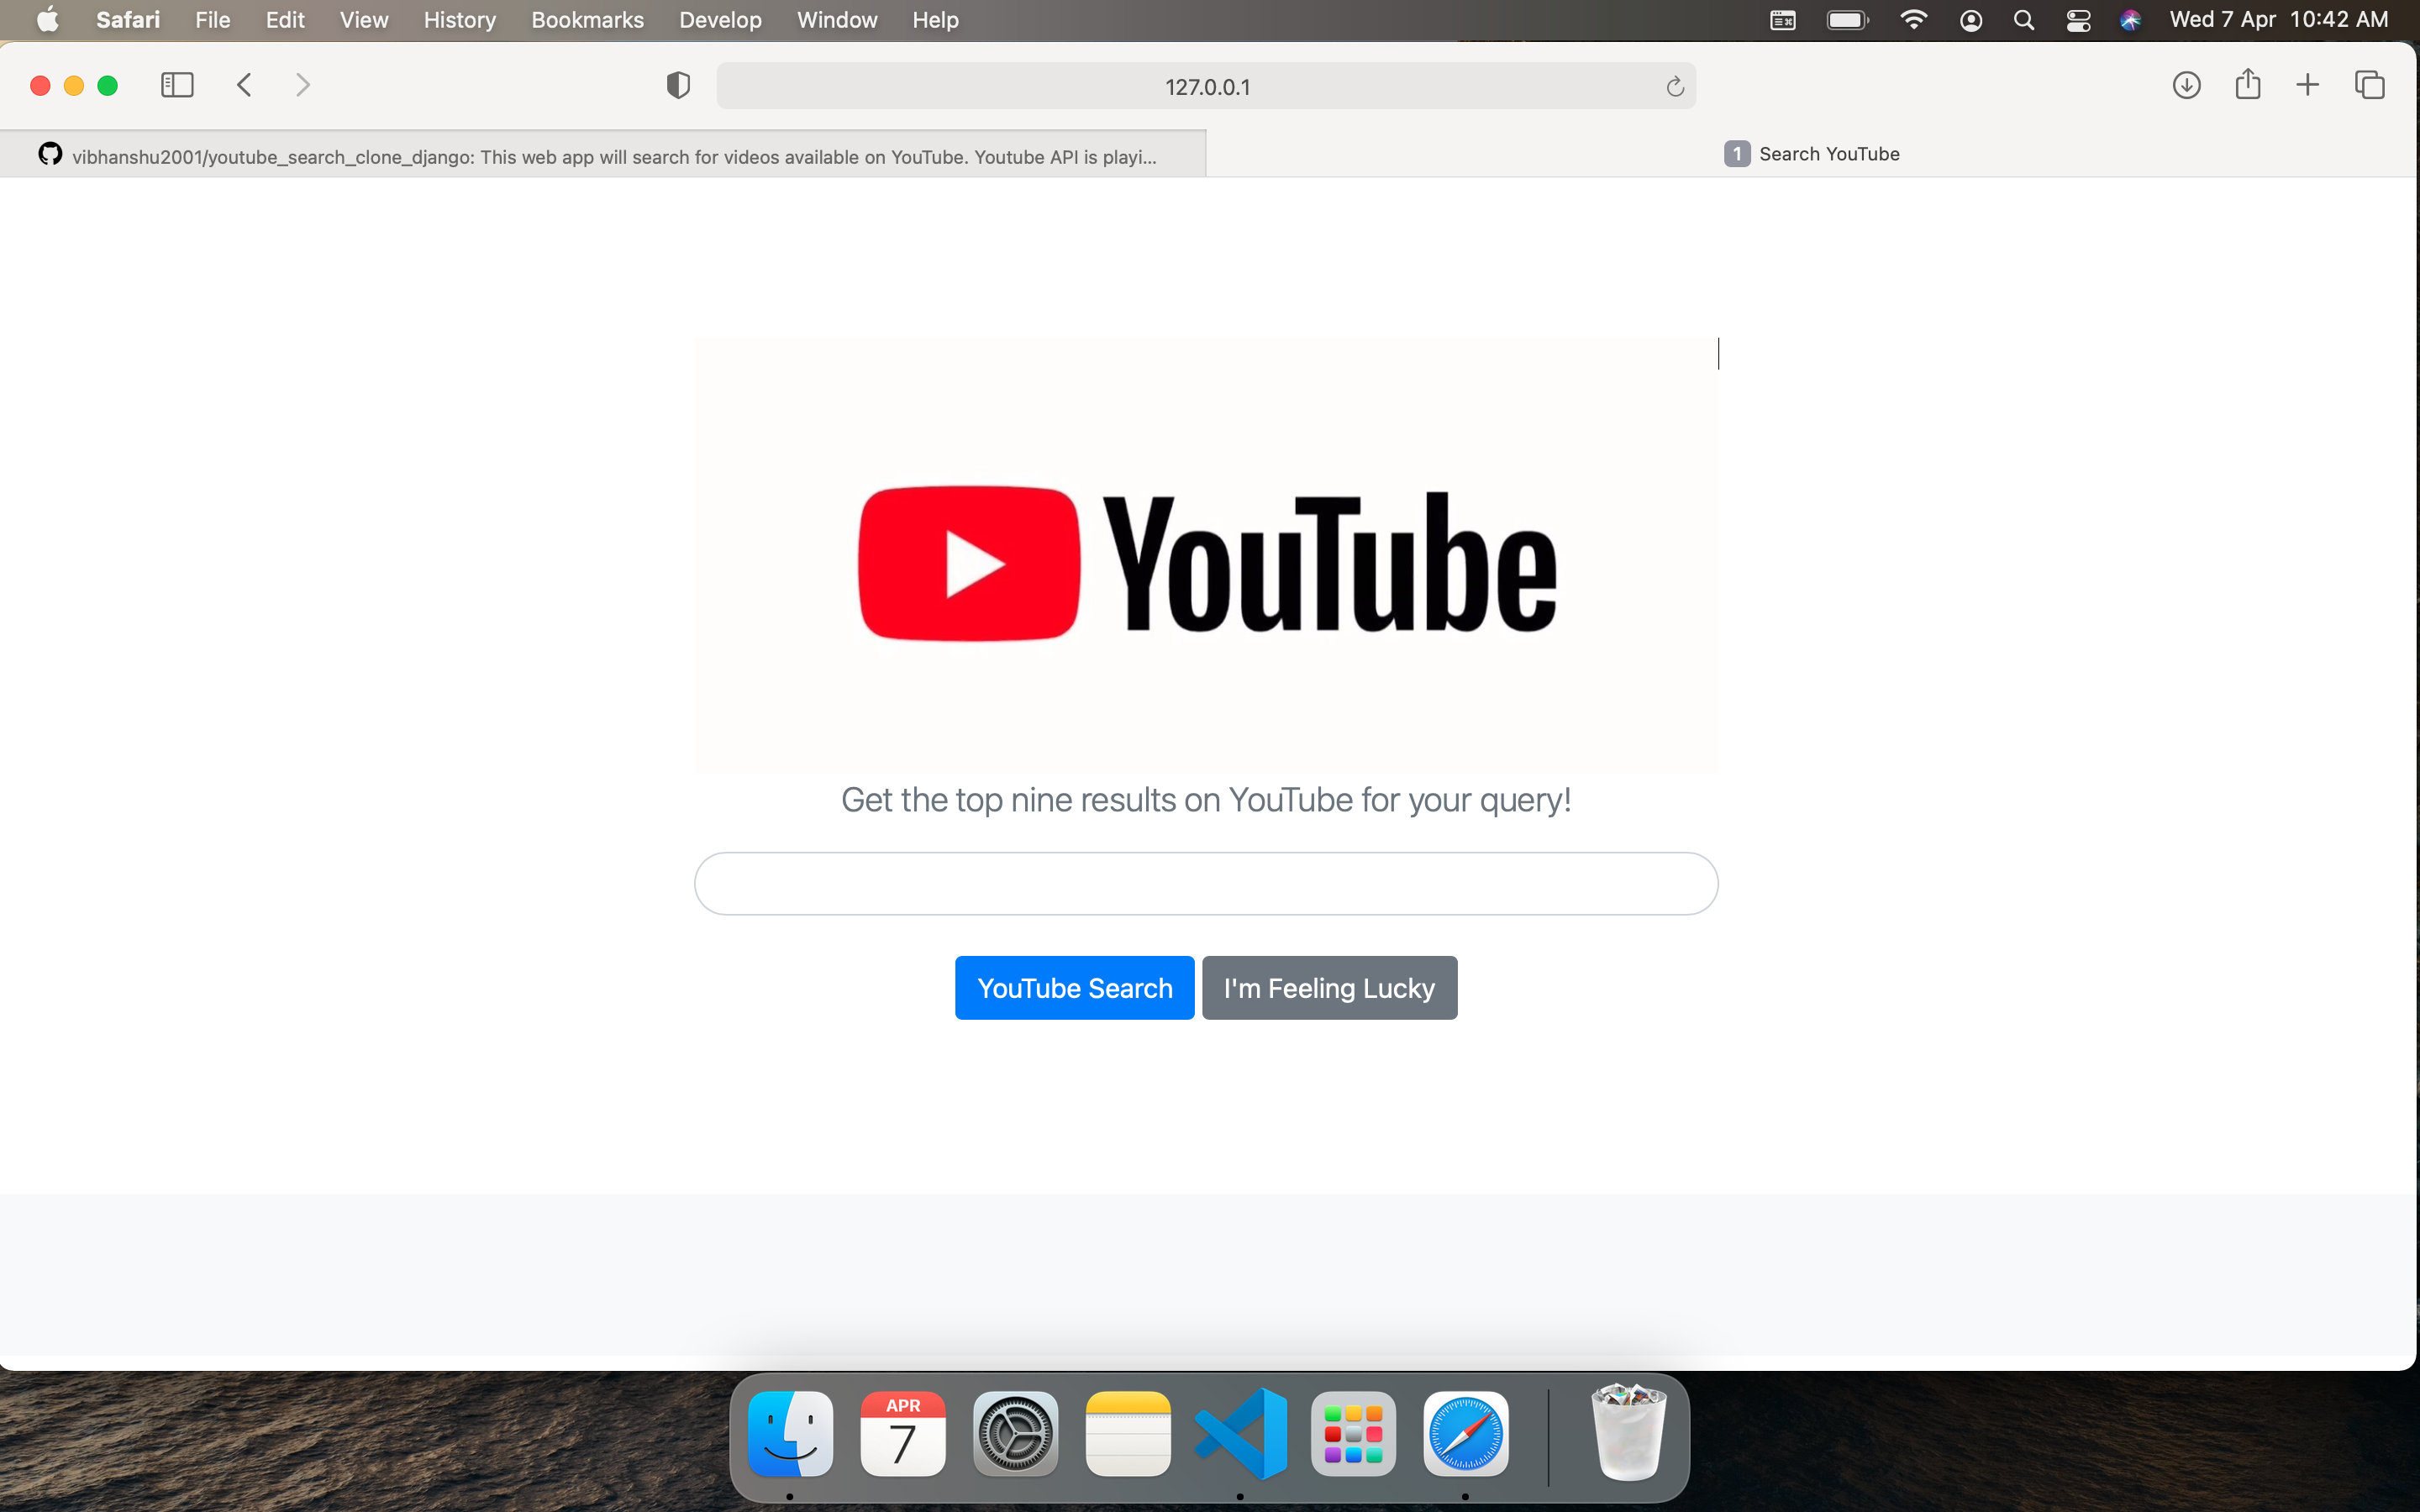Click inside the search query field
Screen dimensions: 2420x1512
(x=1204, y=883)
